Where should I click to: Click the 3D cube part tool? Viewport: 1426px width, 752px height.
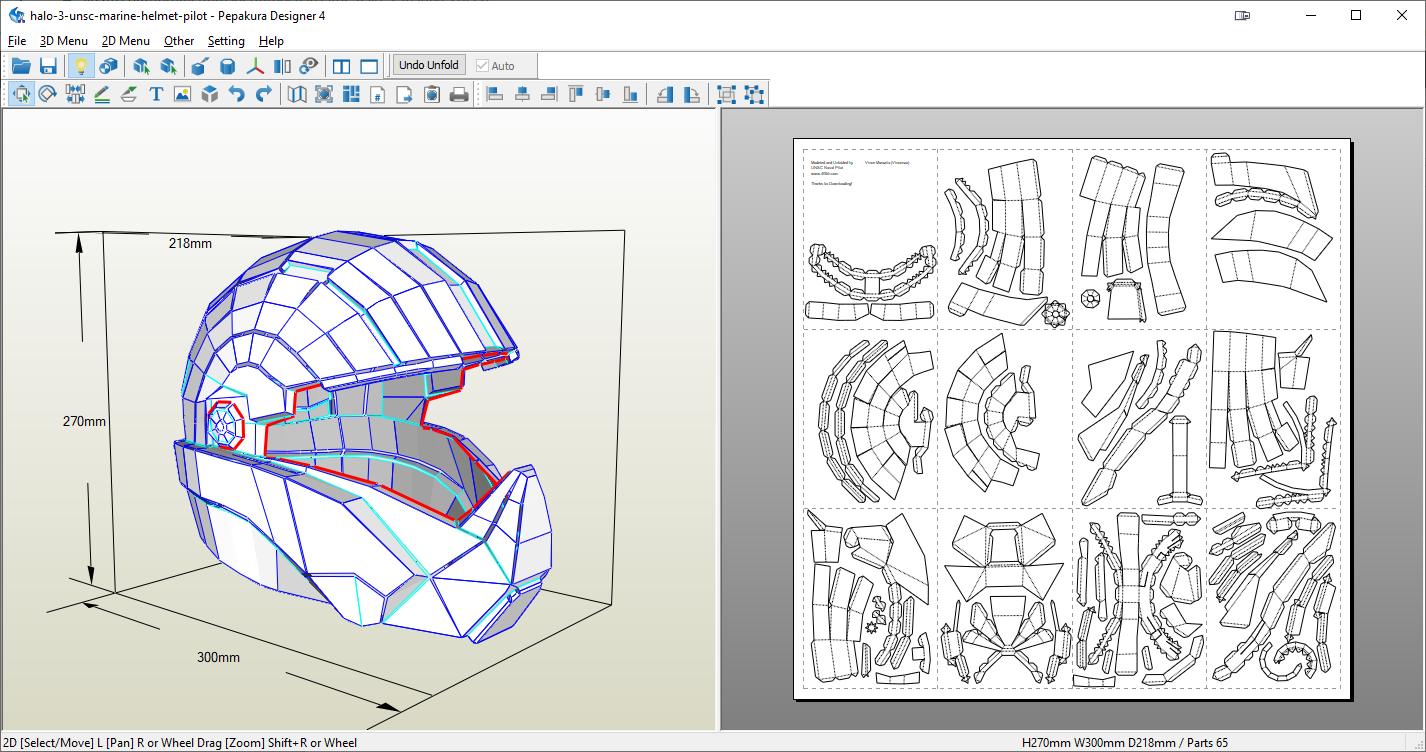(210, 94)
